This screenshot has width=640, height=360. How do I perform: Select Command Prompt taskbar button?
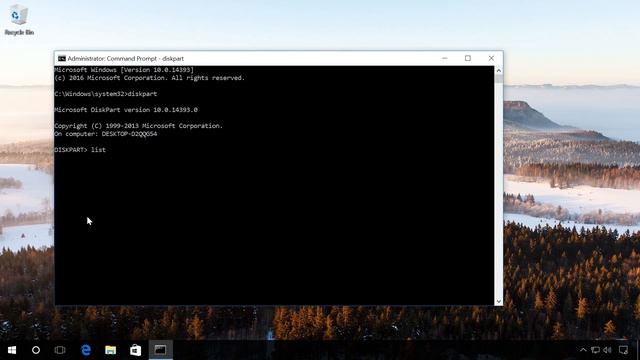(160, 350)
